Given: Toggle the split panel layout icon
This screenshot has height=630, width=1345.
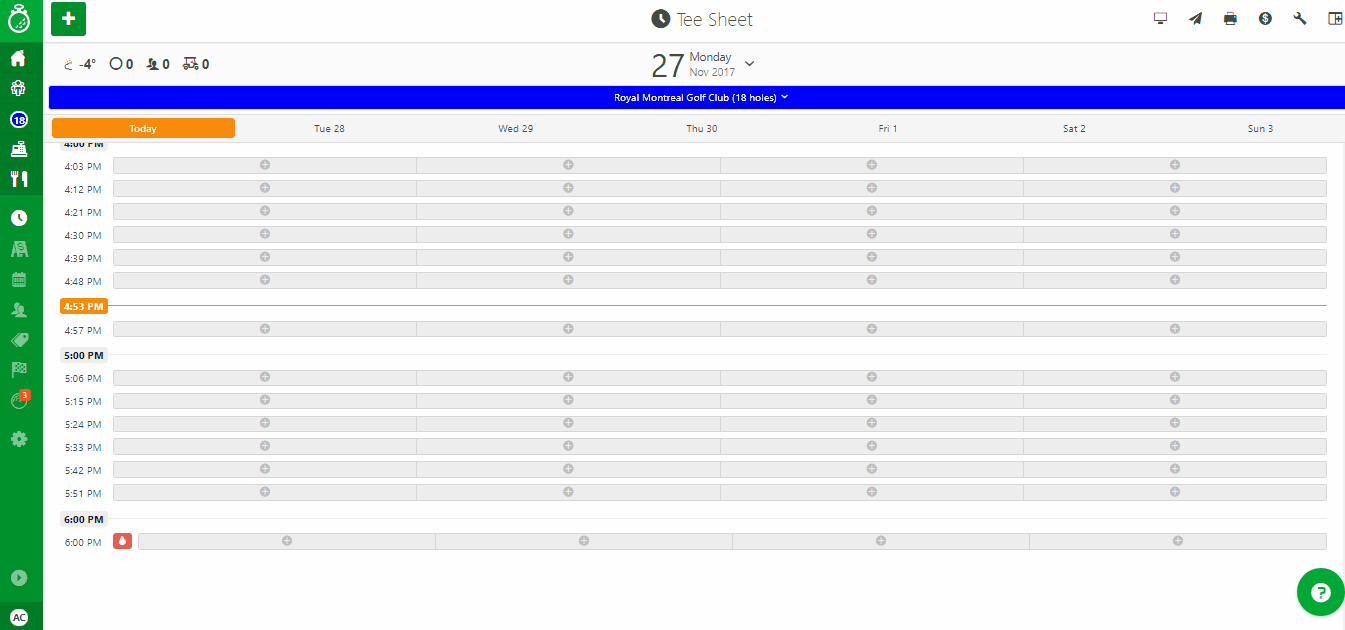Looking at the screenshot, I should [x=1334, y=19].
